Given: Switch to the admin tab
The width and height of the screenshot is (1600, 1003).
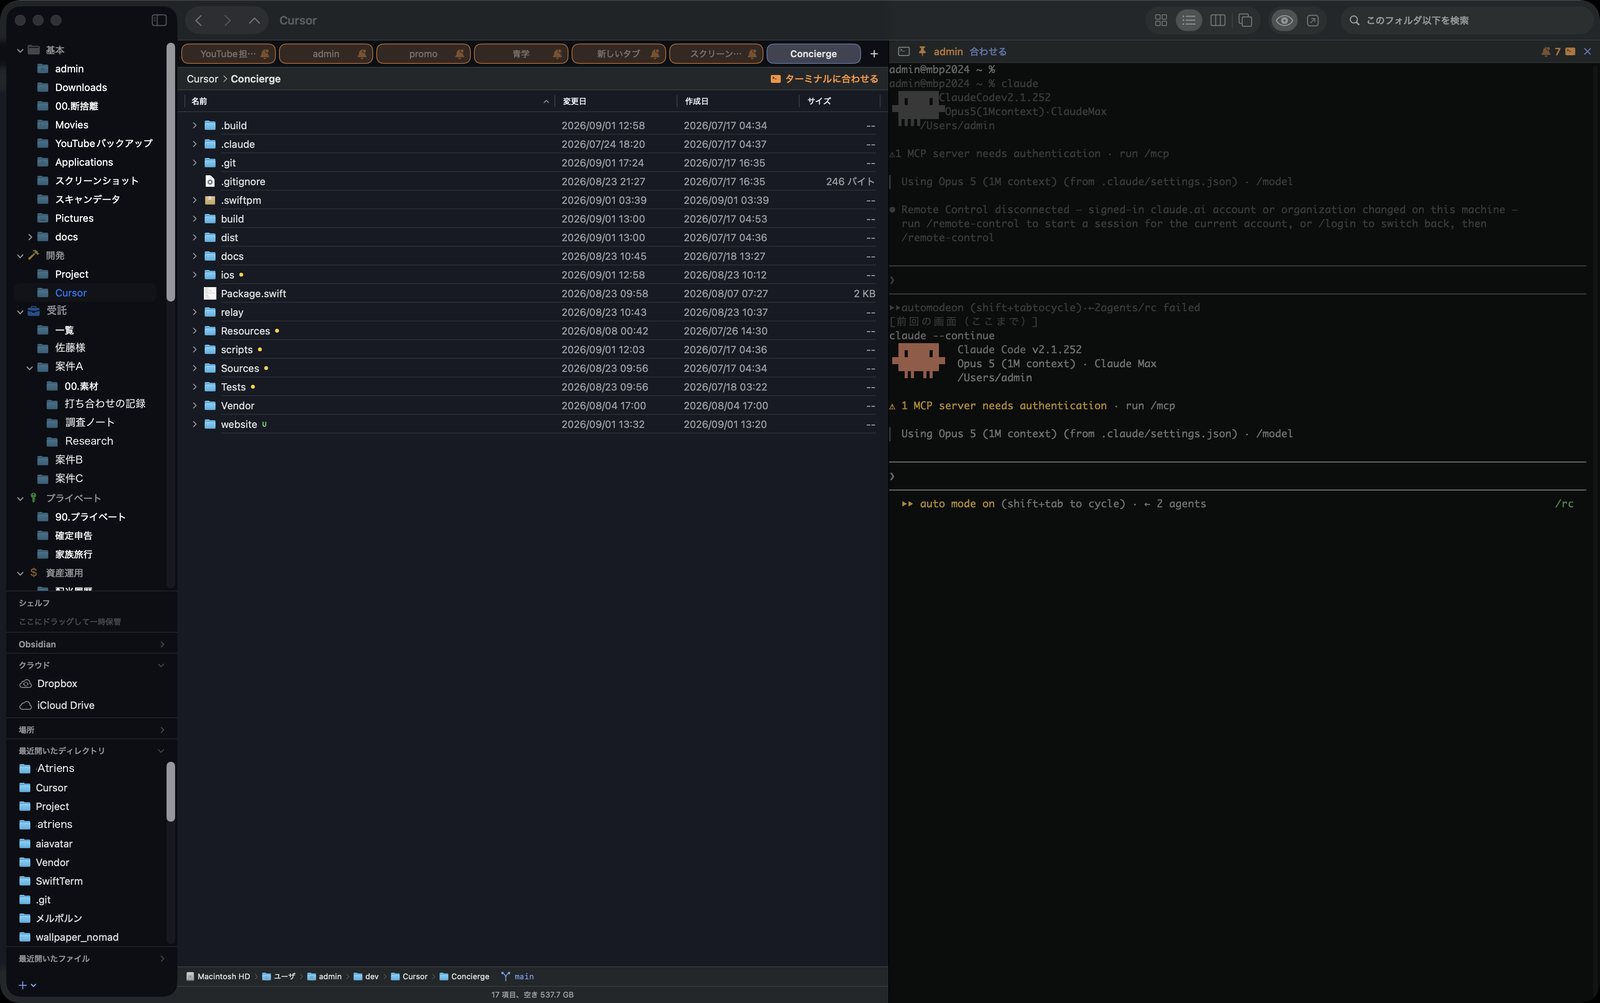Looking at the screenshot, I should [326, 54].
